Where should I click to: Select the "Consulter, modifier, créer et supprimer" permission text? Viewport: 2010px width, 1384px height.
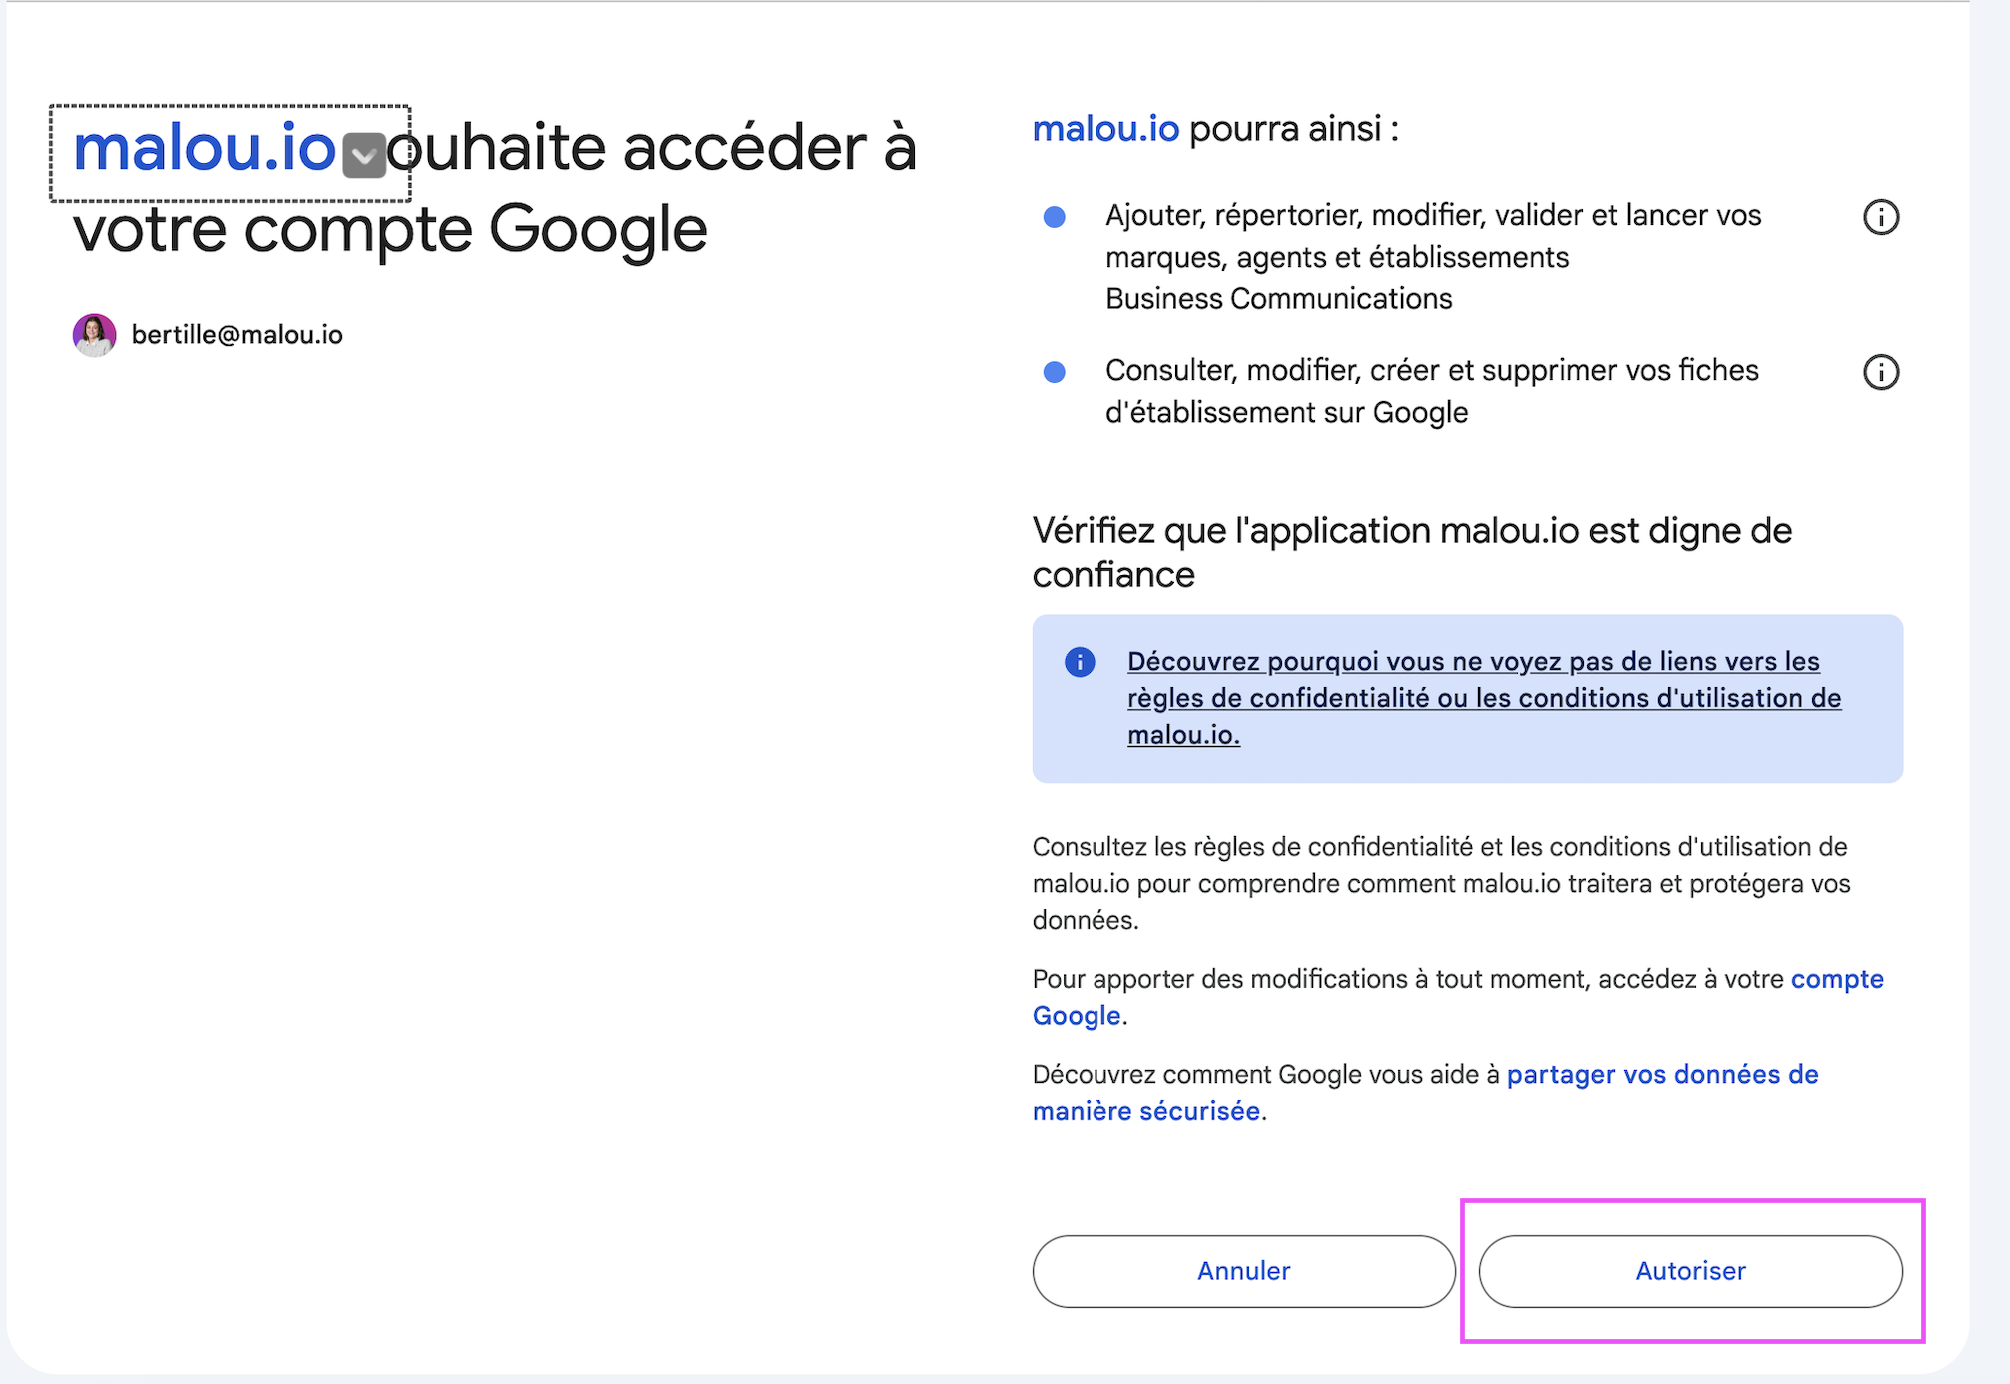click(x=1432, y=391)
